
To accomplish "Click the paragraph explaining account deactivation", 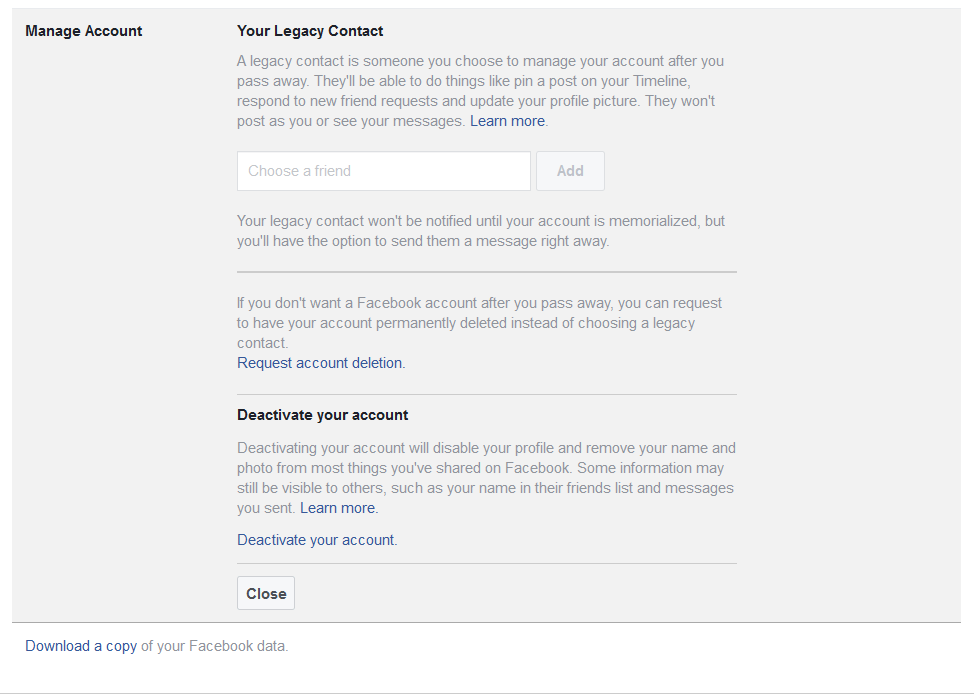I will [x=486, y=478].
